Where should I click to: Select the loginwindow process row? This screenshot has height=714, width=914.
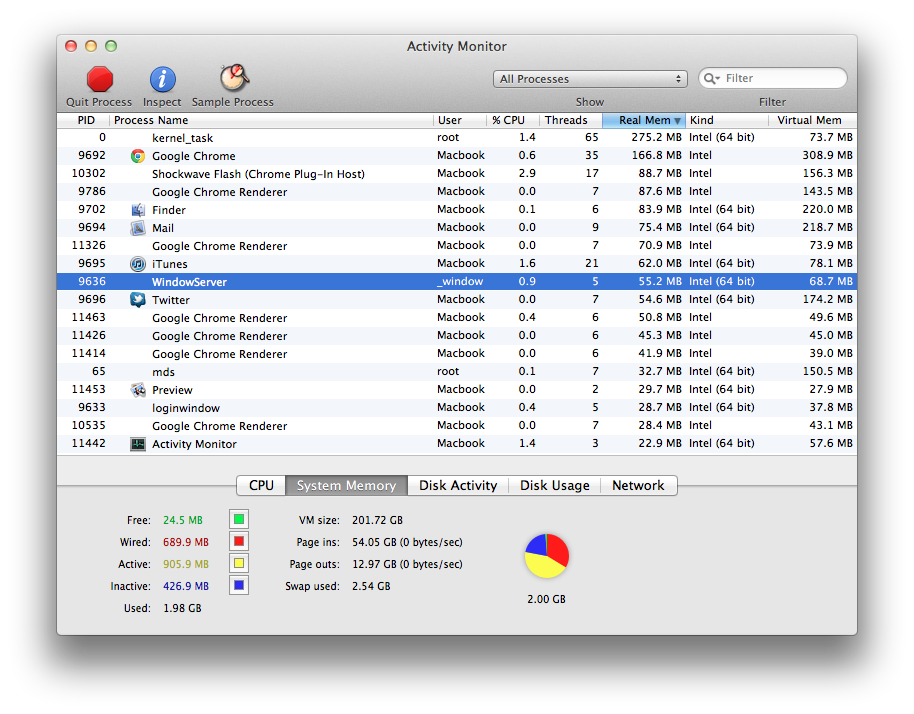(457, 408)
